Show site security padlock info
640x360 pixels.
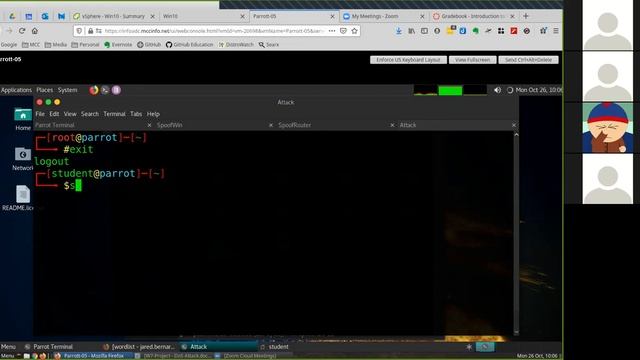[91, 31]
